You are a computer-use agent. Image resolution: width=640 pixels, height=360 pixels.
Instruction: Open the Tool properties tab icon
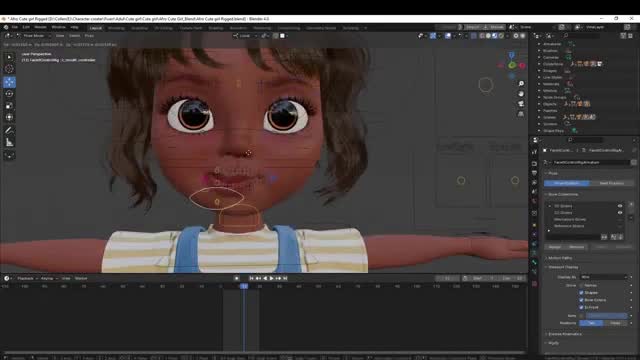point(534,152)
